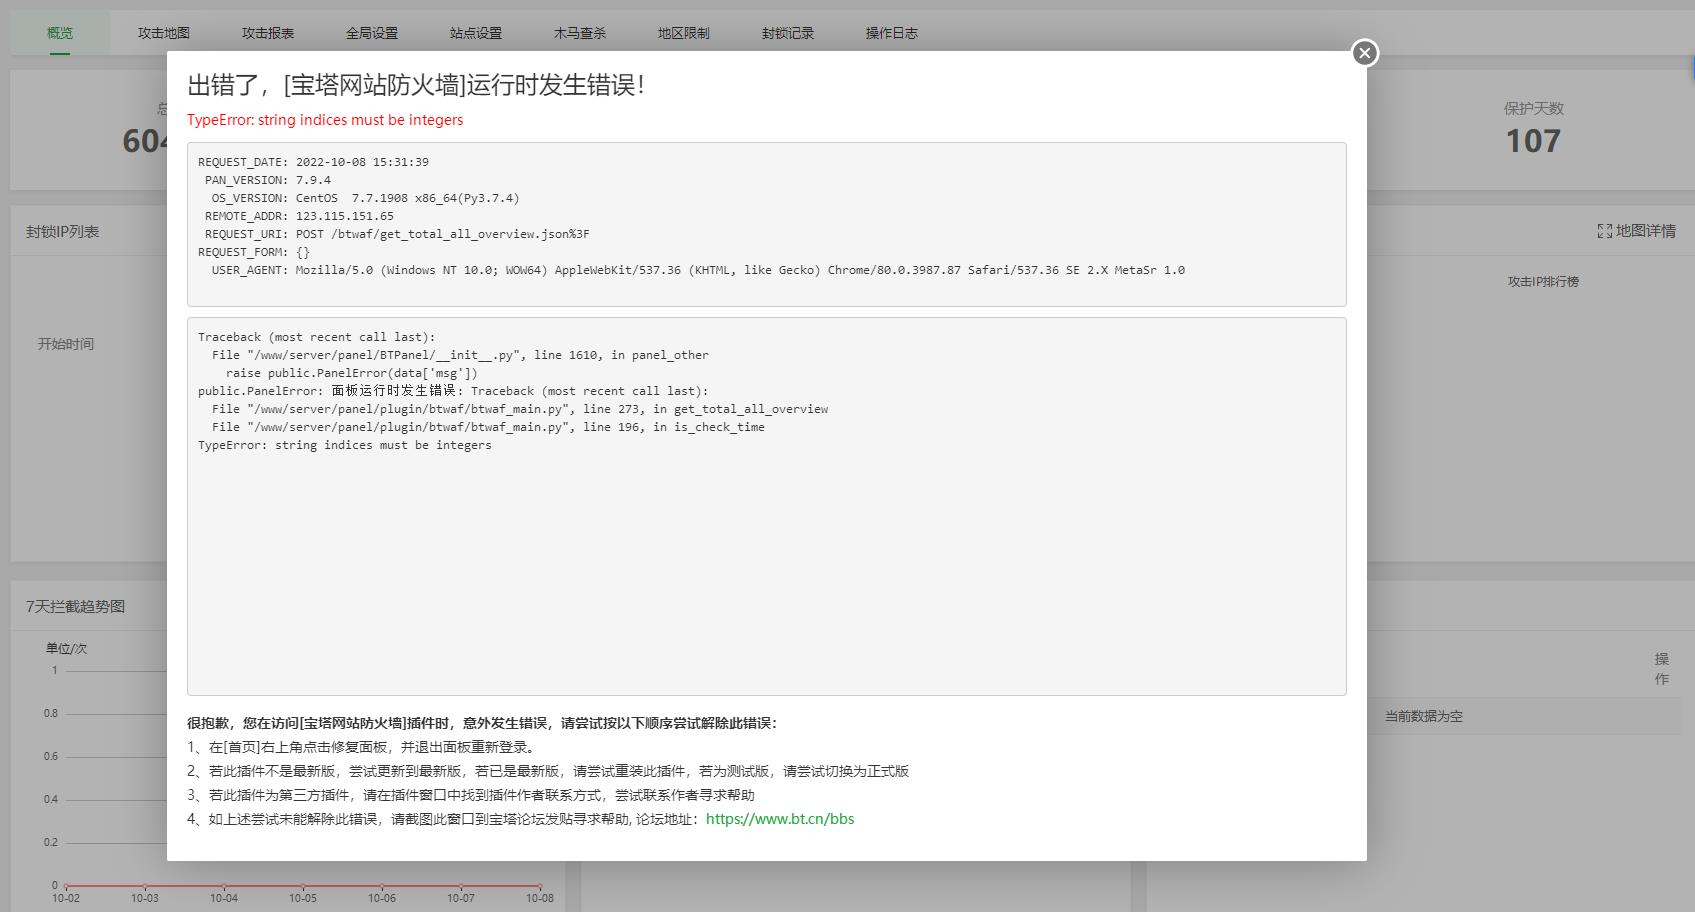Click the 开始时间 column header
The image size is (1695, 912).
(x=66, y=344)
